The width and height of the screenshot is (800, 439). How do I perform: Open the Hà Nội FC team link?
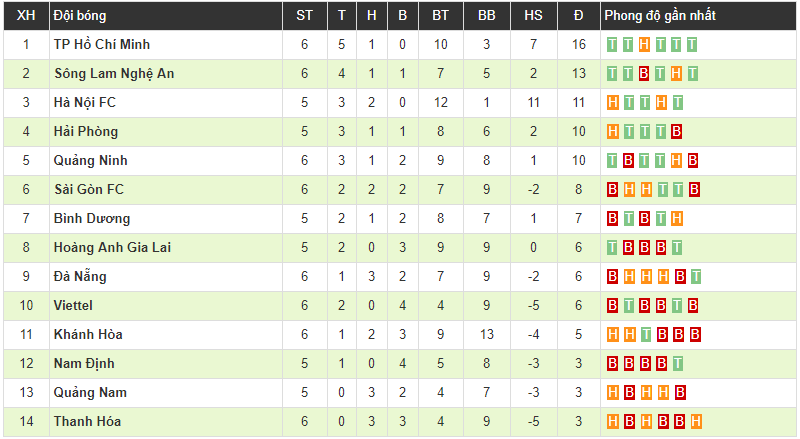(x=84, y=103)
